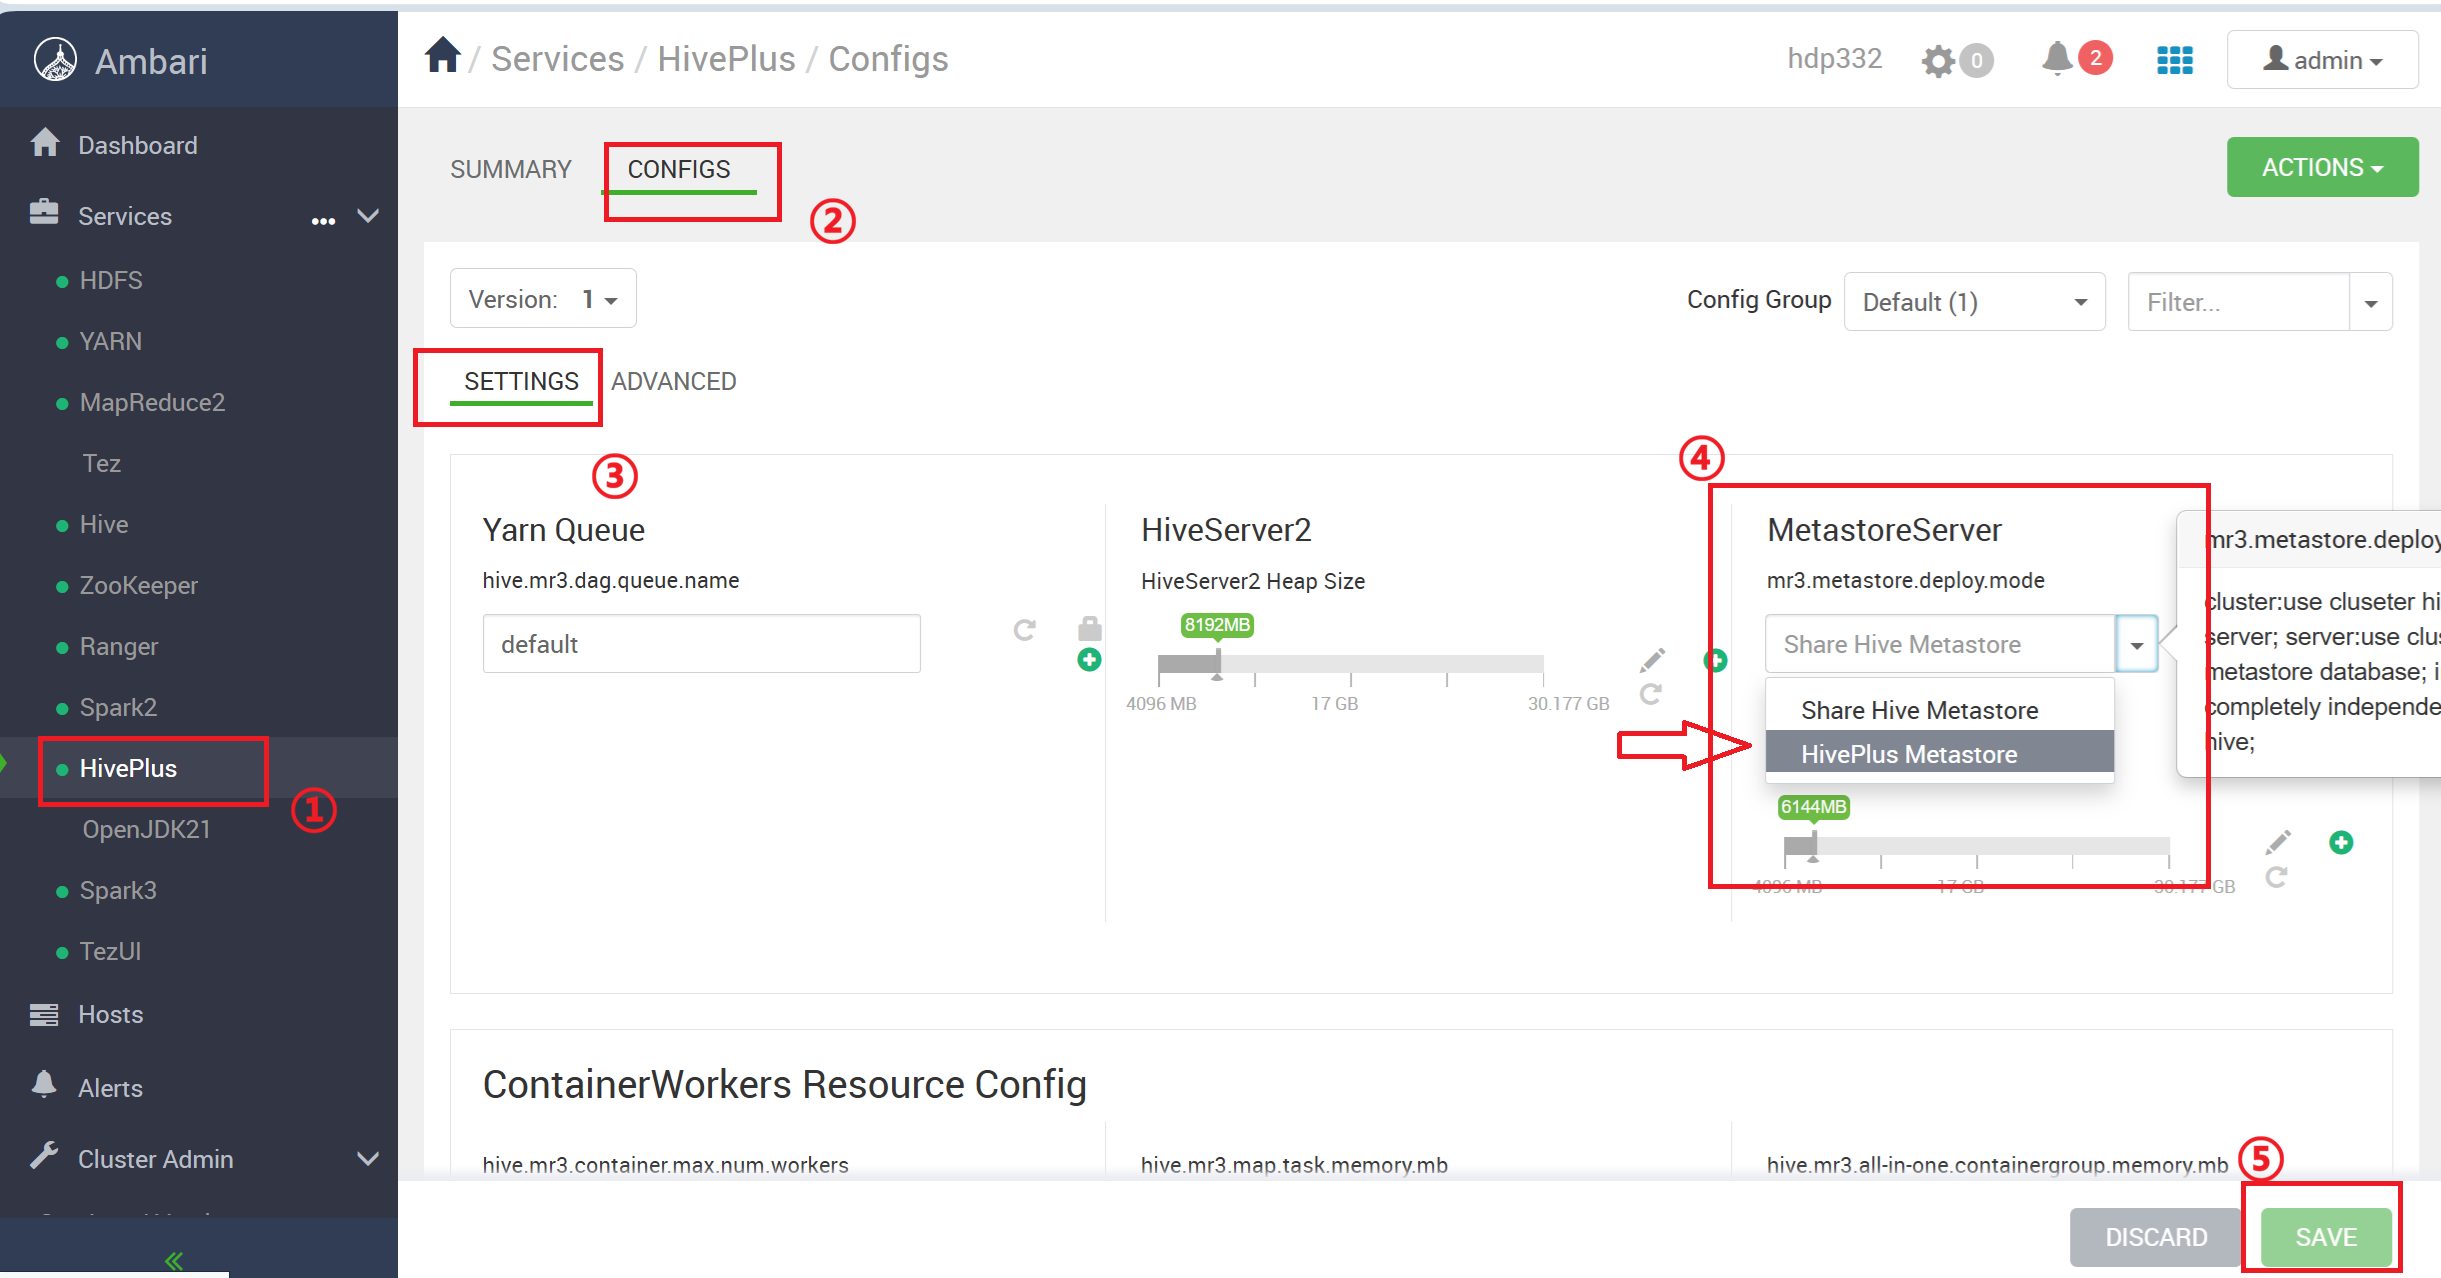
Task: Click the alerts count badge 2
Action: [x=2096, y=58]
